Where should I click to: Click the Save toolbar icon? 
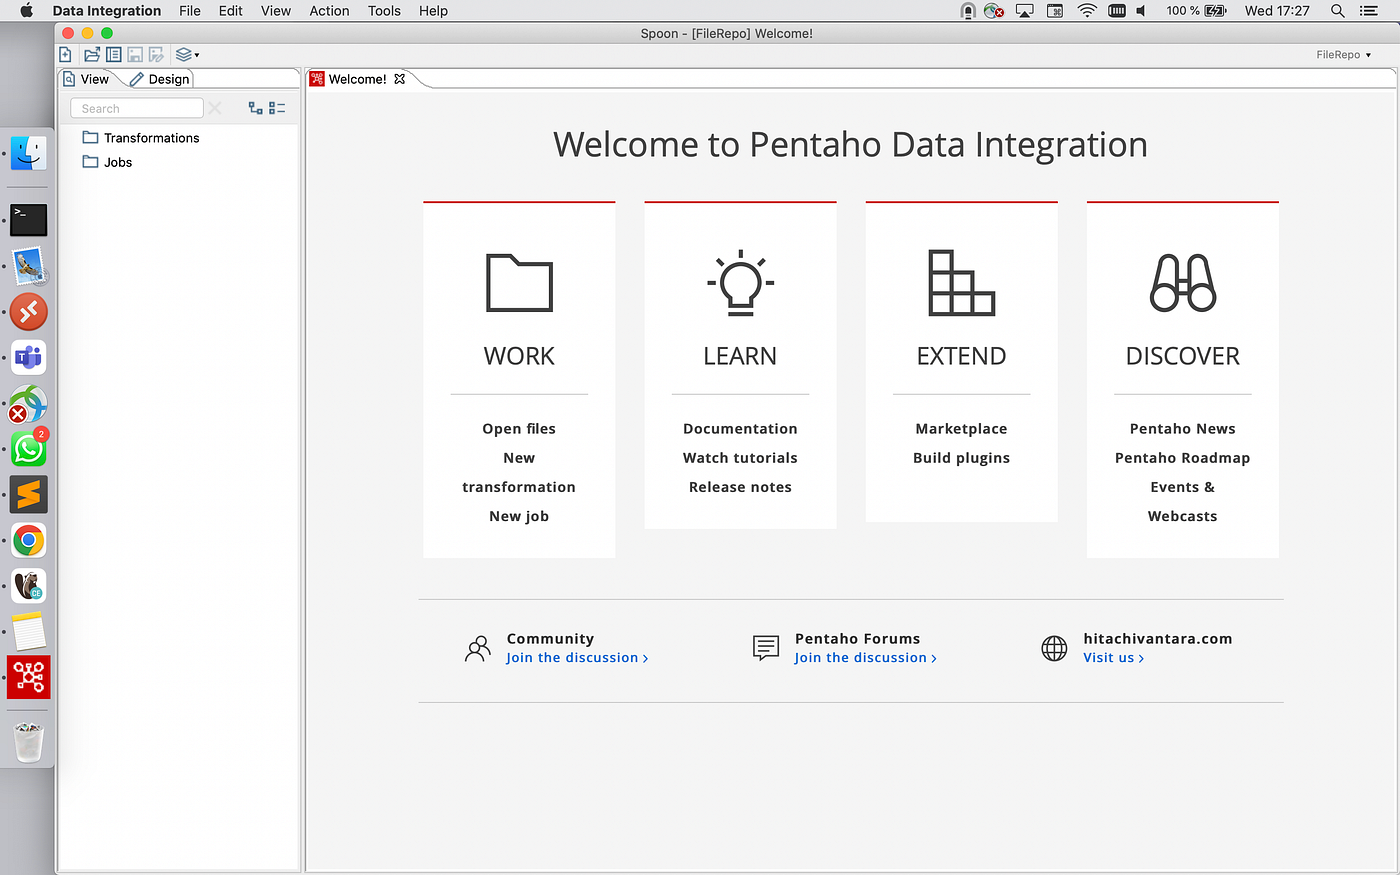134,54
